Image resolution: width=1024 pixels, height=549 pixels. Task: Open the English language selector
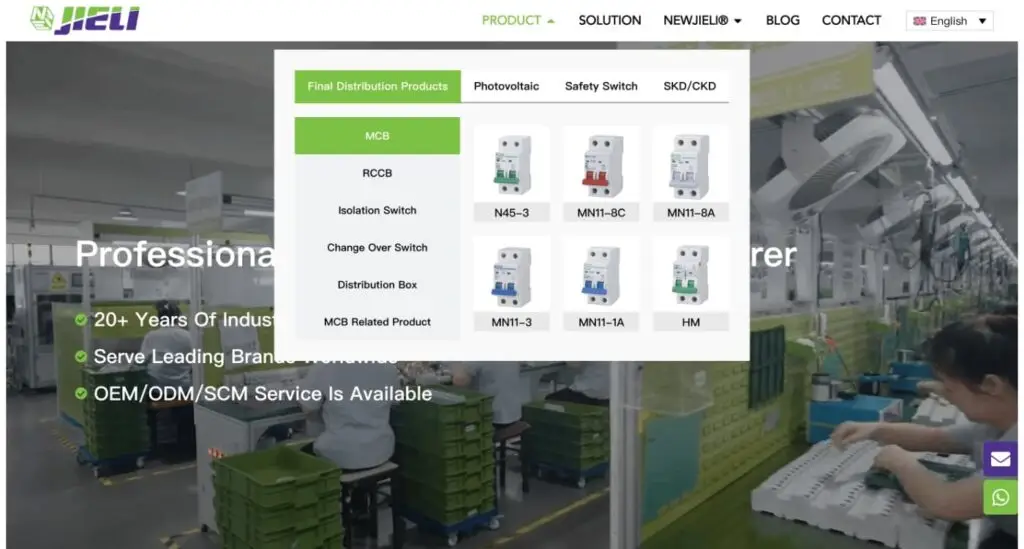(x=949, y=21)
